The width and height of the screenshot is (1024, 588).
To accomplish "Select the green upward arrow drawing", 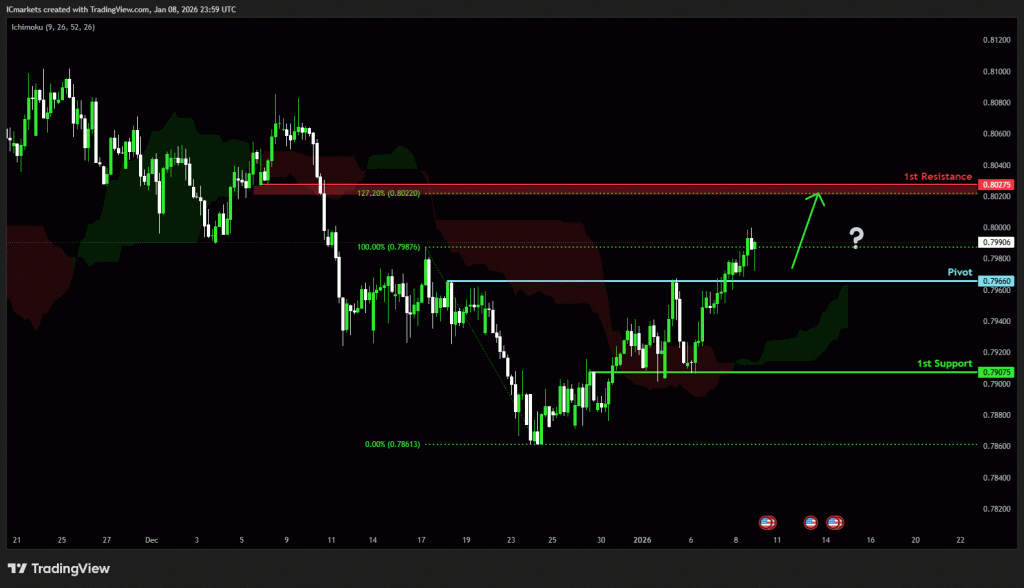I will (806, 230).
